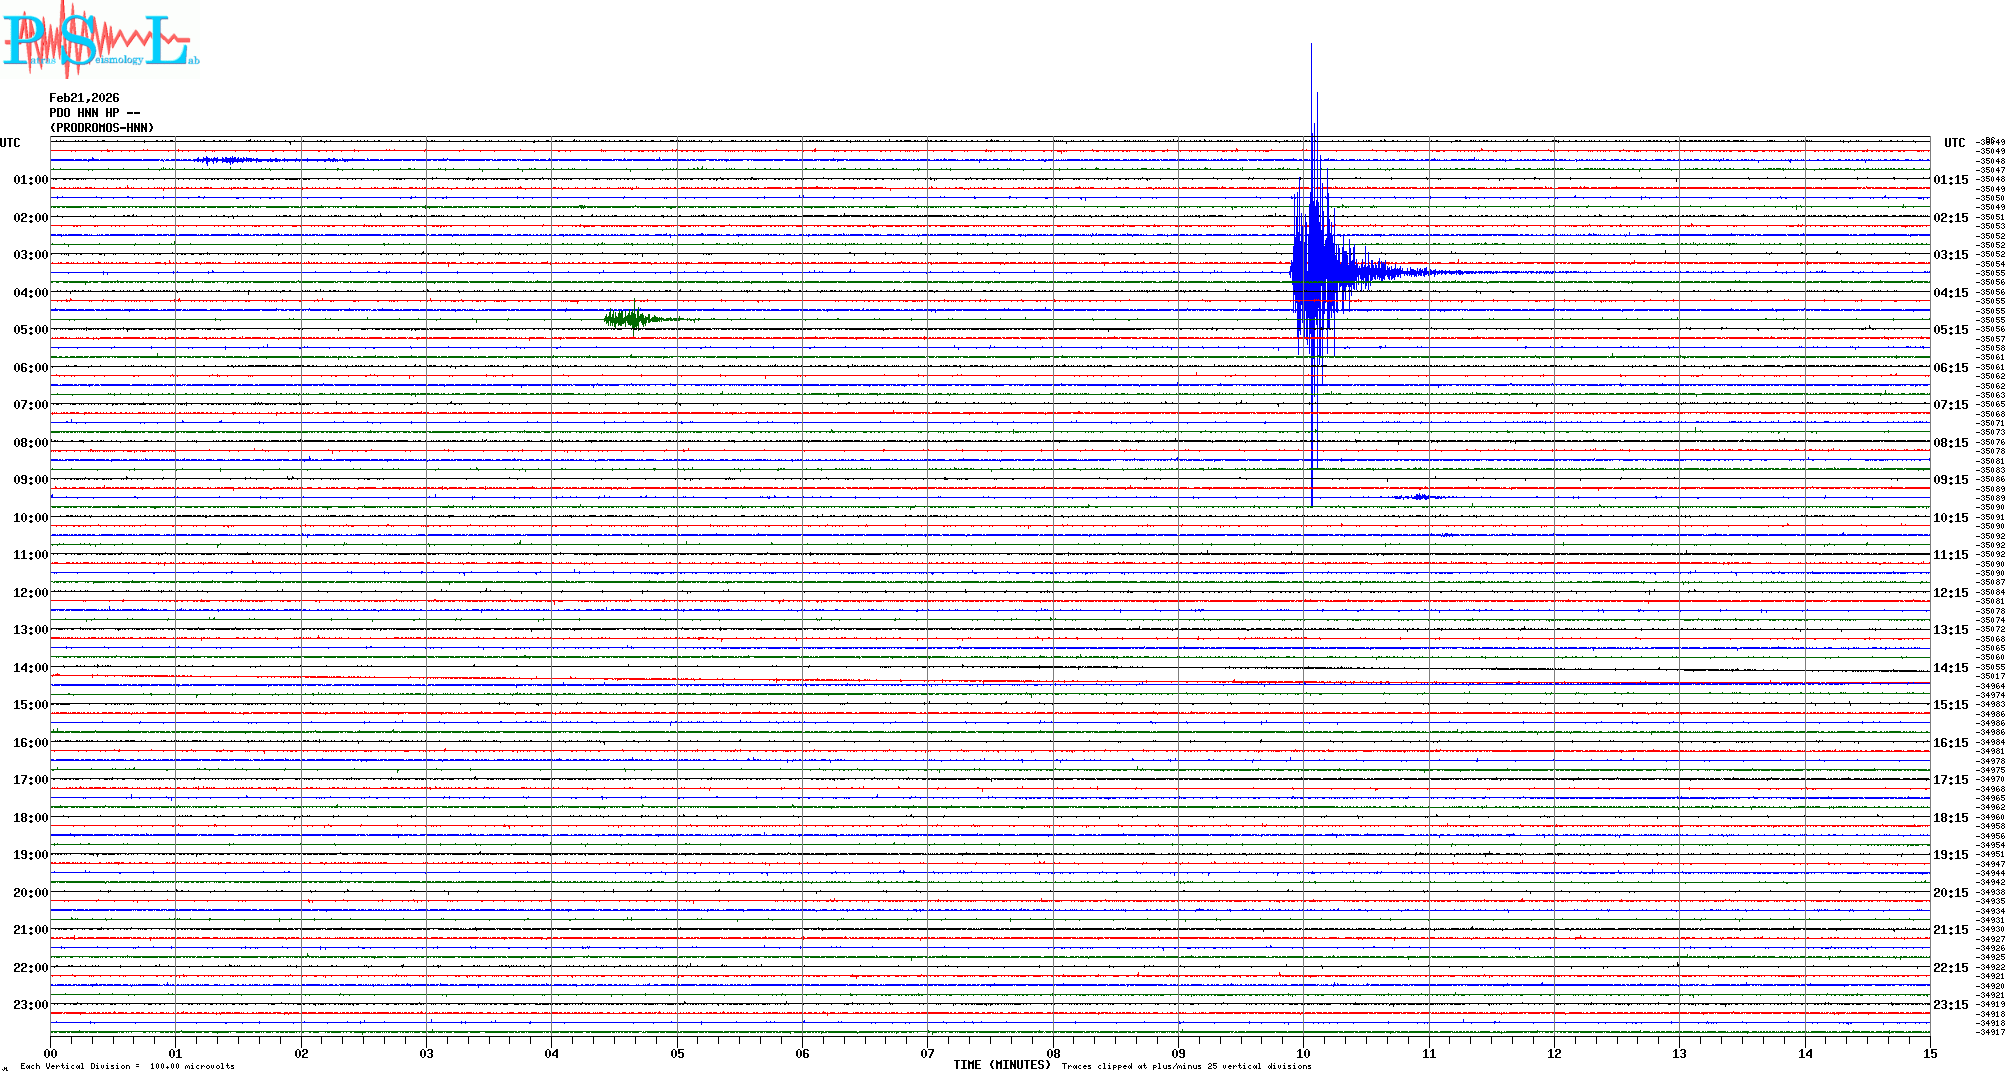Click the 23:00 hour label on left
This screenshot has height=1080, width=2010.
click(x=30, y=1005)
